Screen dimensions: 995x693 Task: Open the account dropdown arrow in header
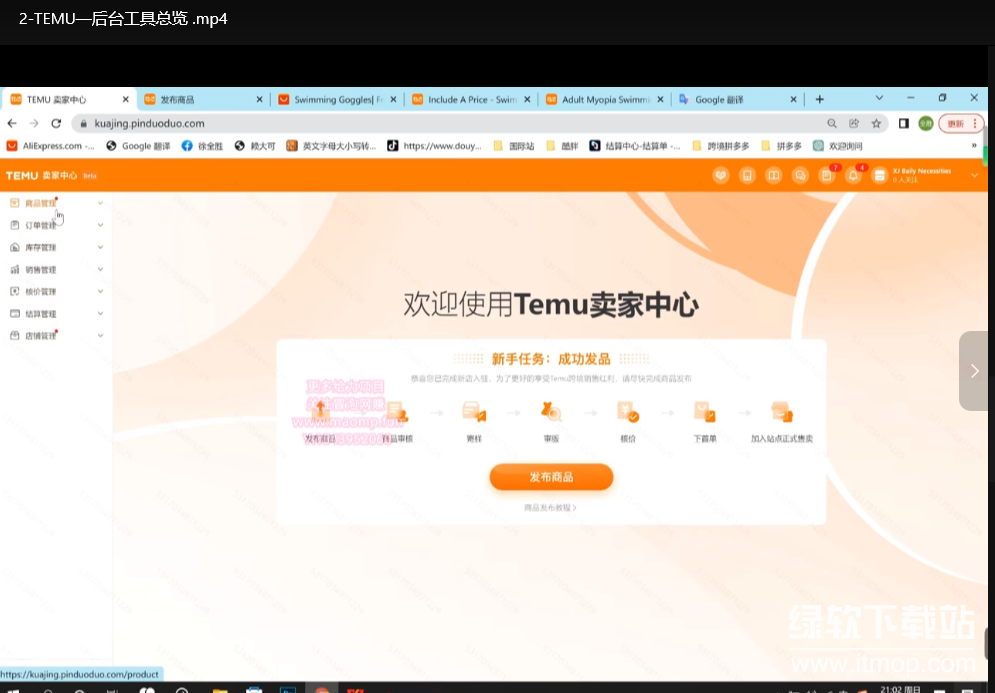pyautogui.click(x=975, y=175)
